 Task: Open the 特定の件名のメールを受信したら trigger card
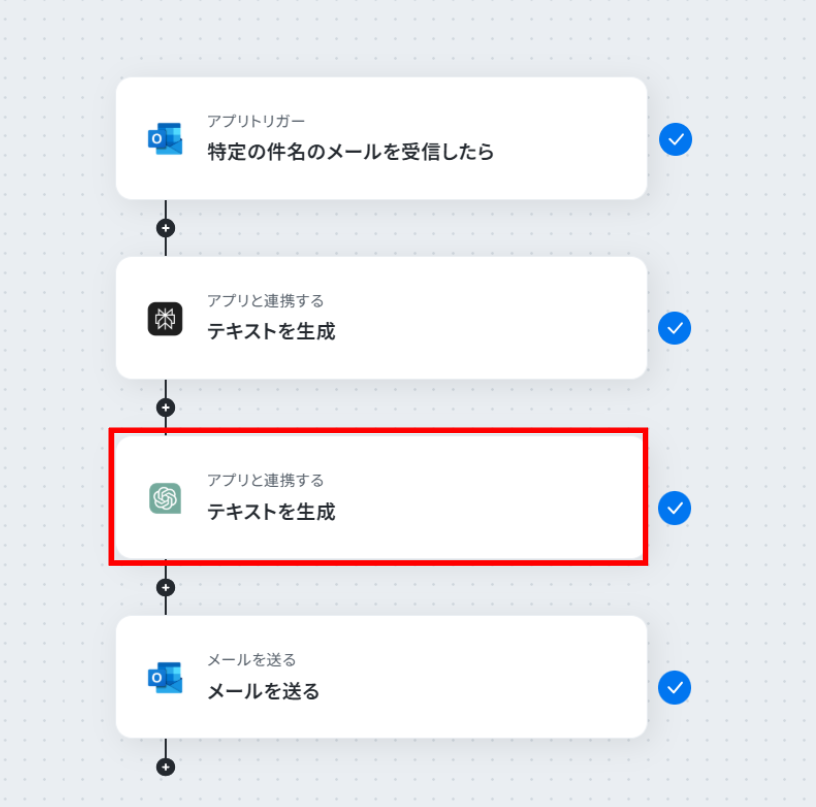coord(381,138)
